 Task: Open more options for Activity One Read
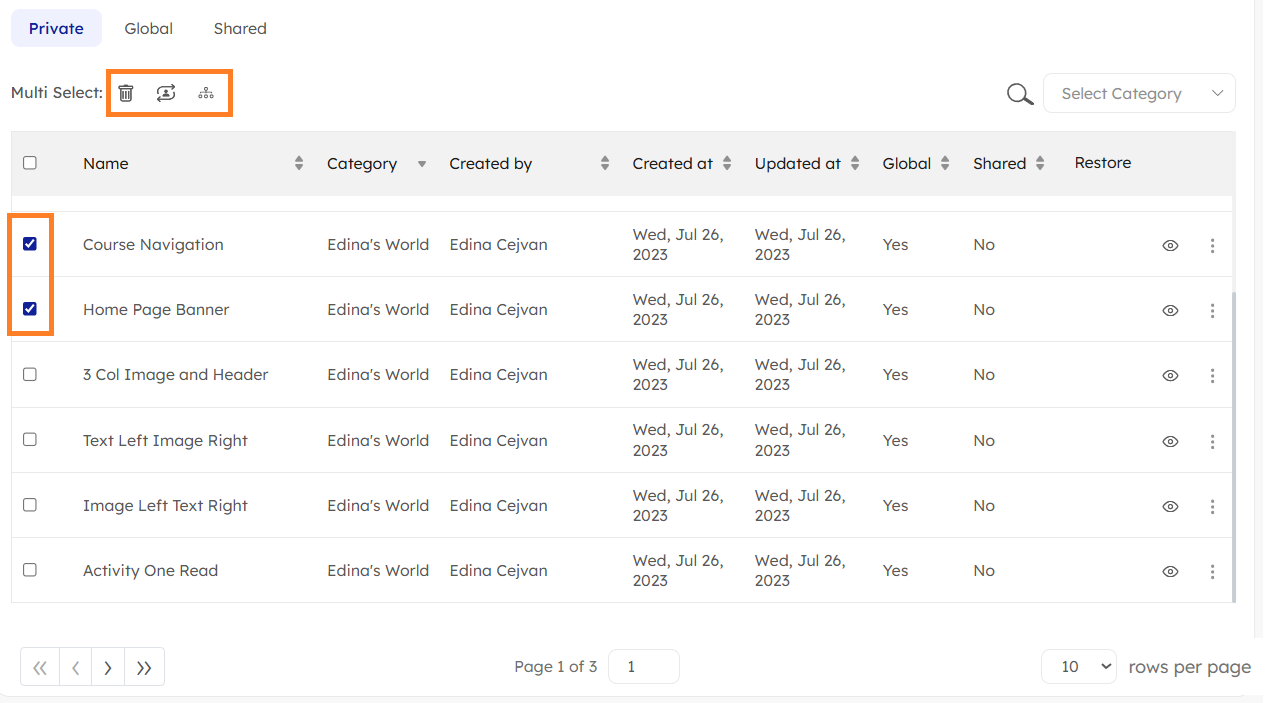tap(1212, 572)
